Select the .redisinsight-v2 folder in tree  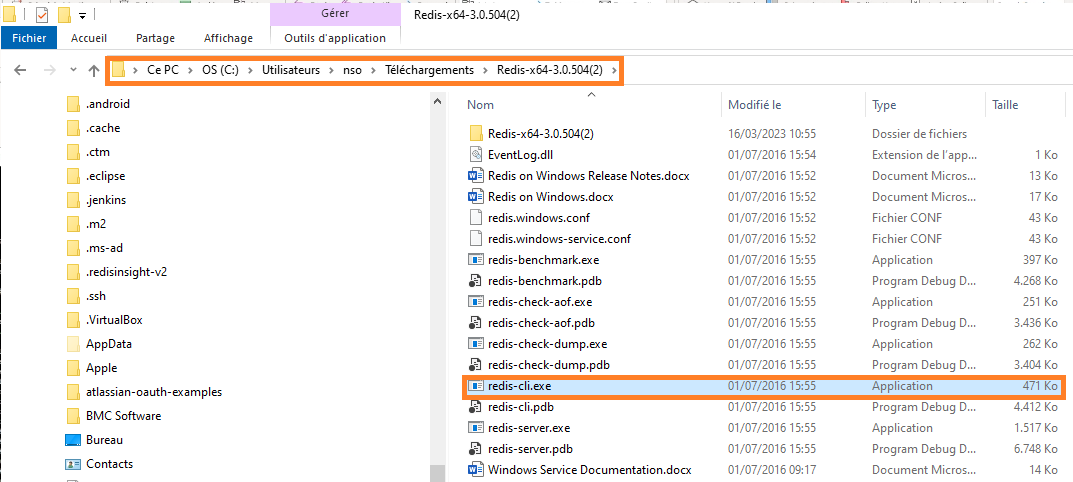[x=125, y=272]
